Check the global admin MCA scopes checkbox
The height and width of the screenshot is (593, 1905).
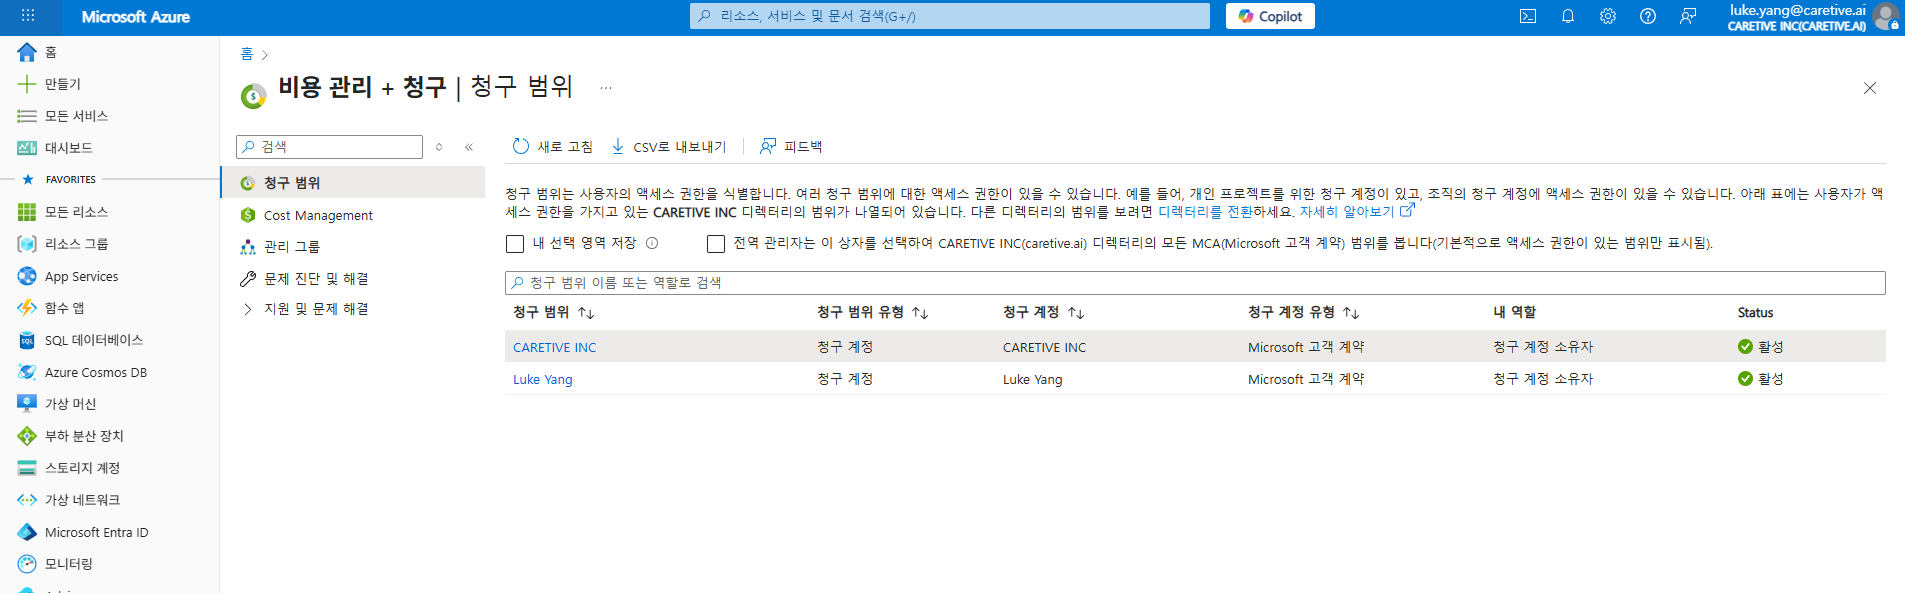[x=715, y=244]
